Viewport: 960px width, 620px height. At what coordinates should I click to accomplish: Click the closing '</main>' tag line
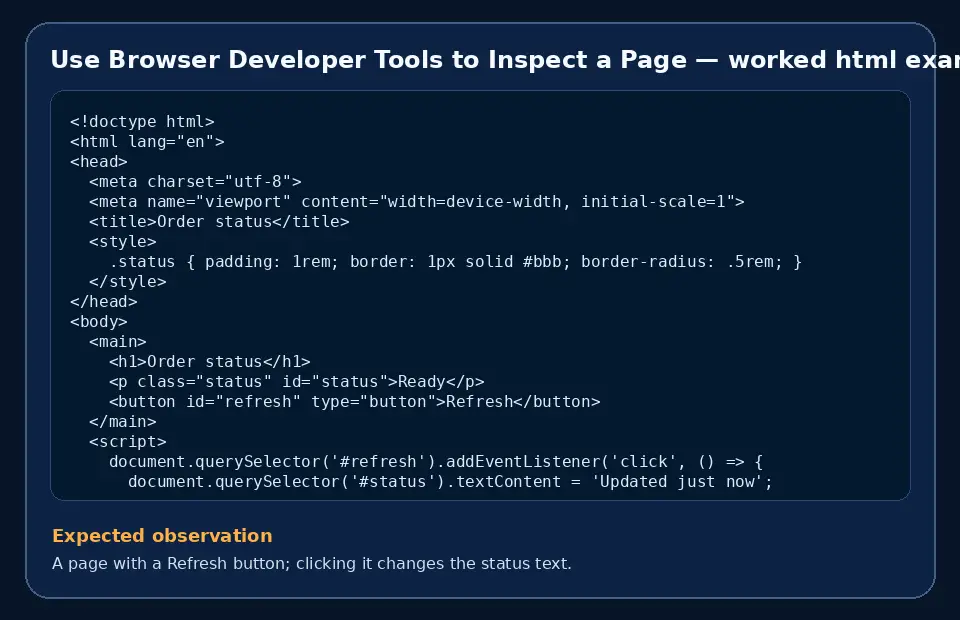point(122,422)
